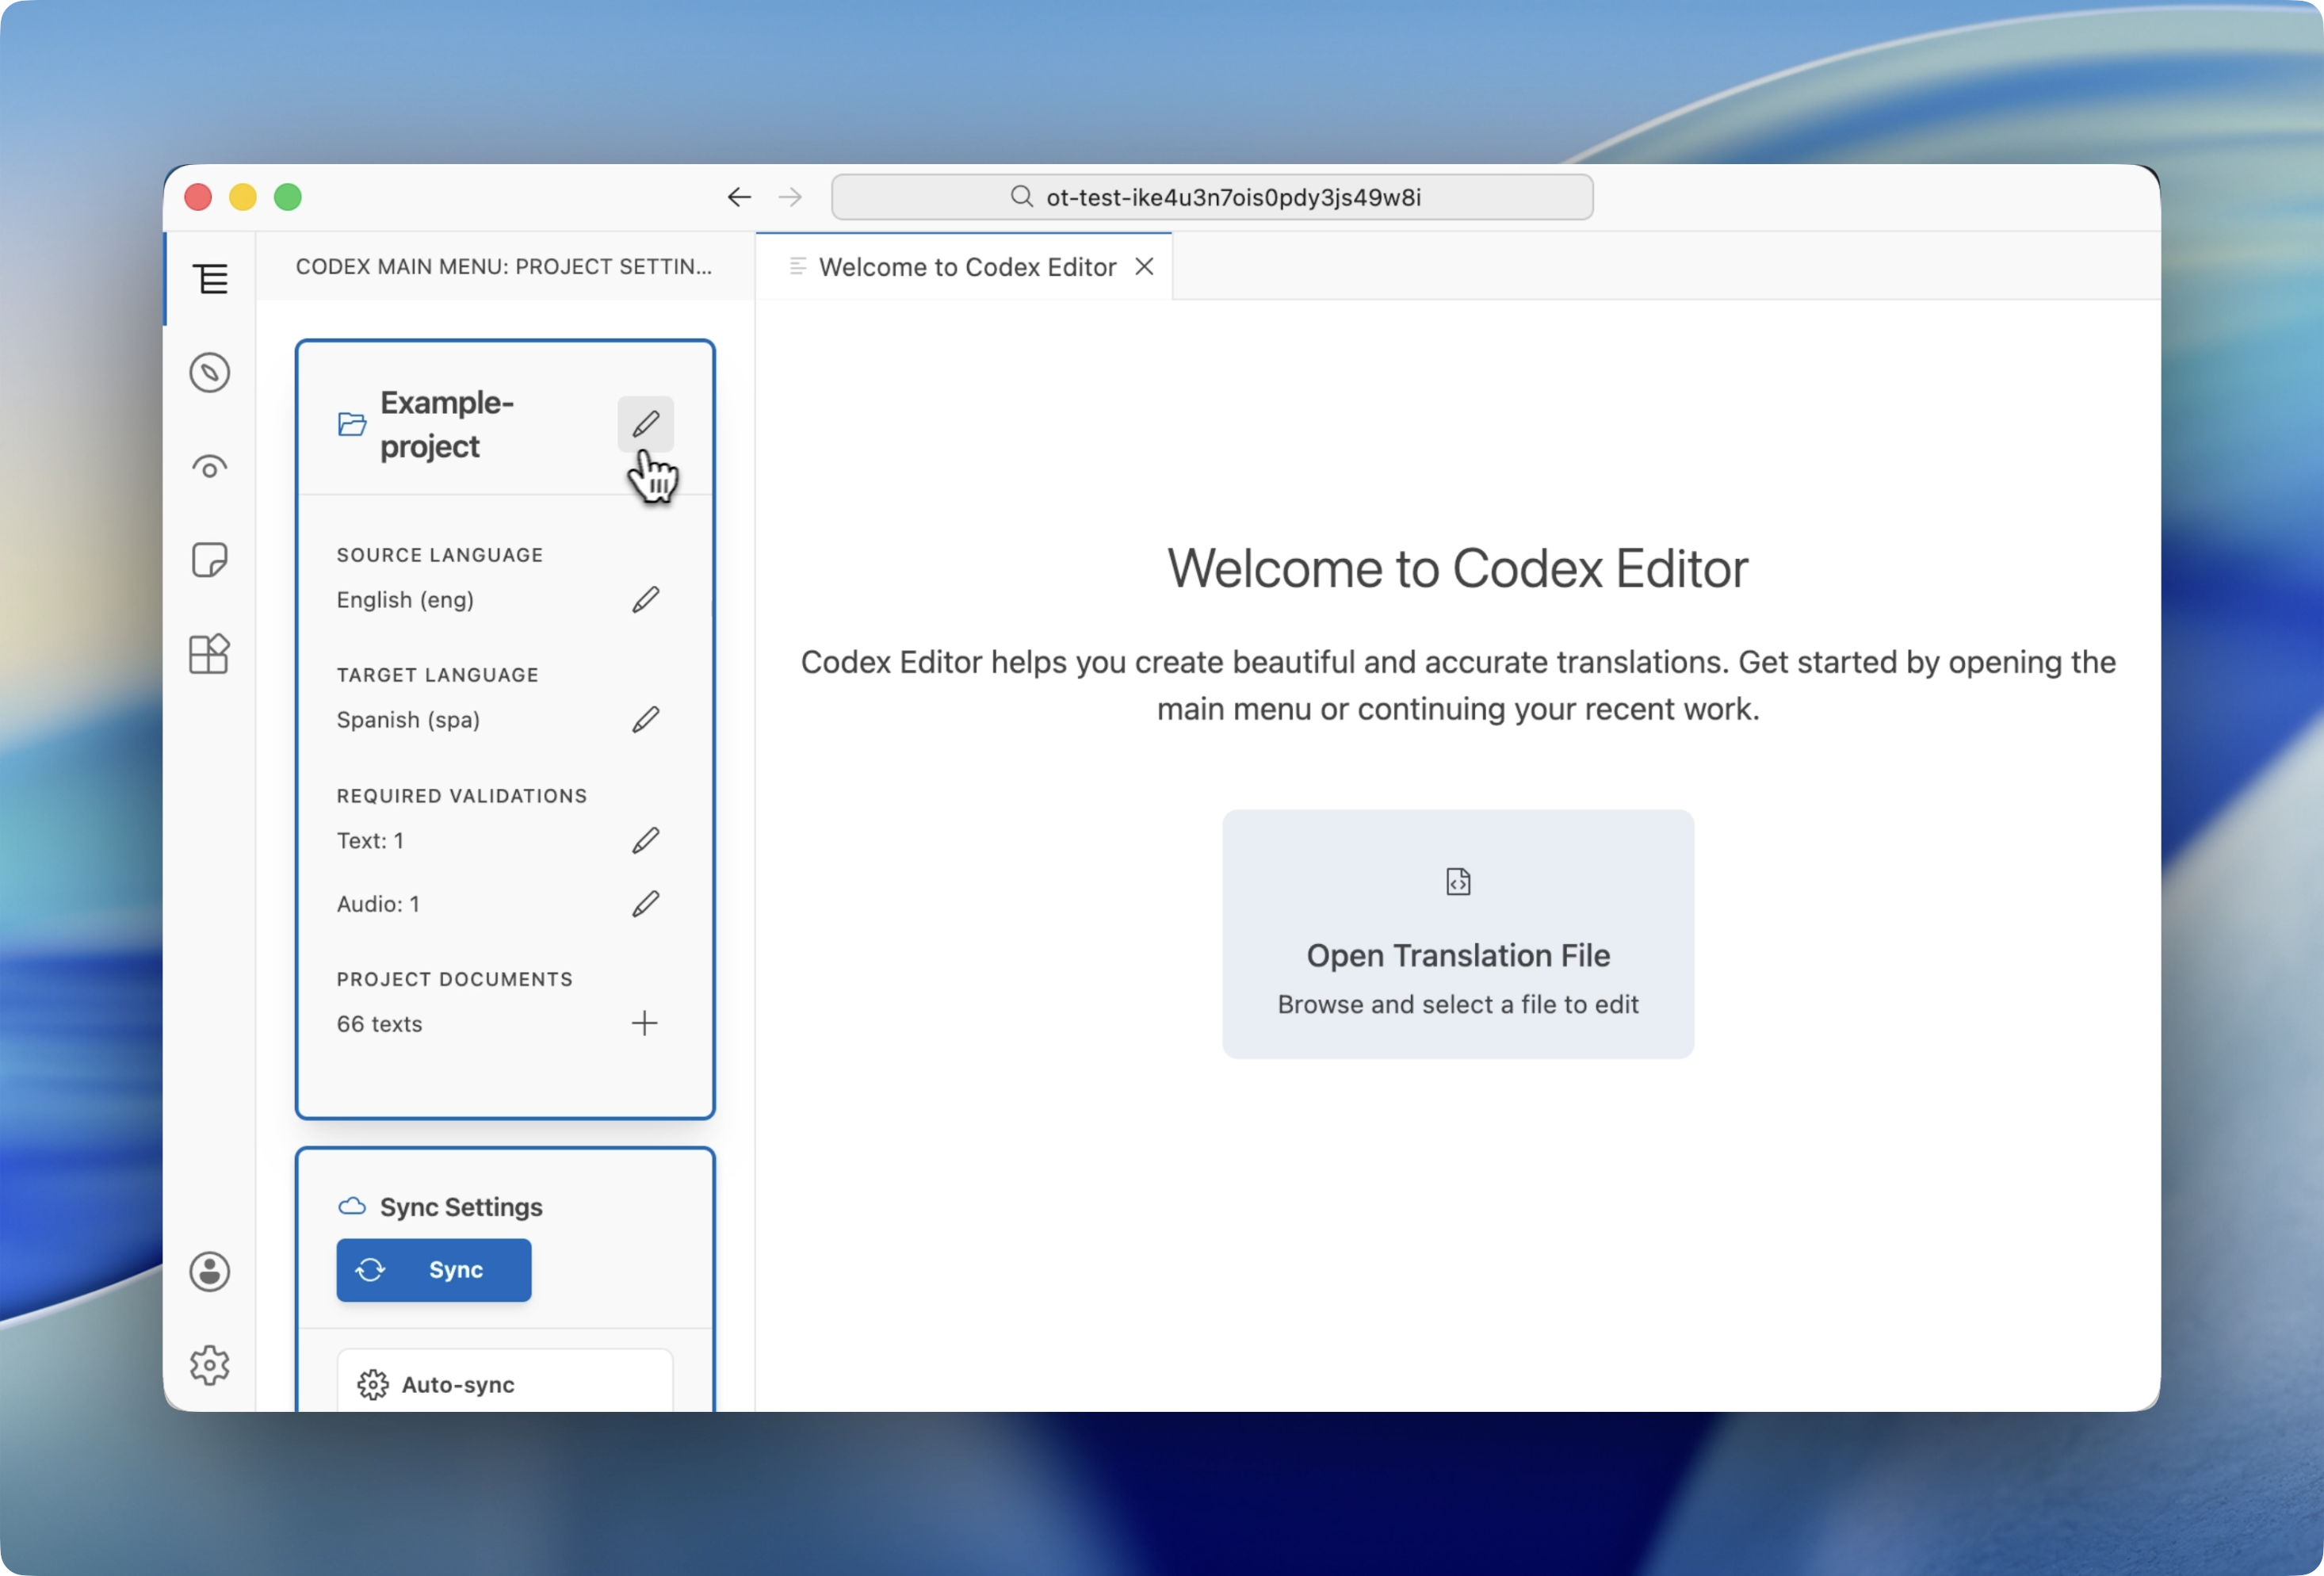The height and width of the screenshot is (1576, 2324).
Task: Open the manage settings gear icon
Action: tap(210, 1365)
